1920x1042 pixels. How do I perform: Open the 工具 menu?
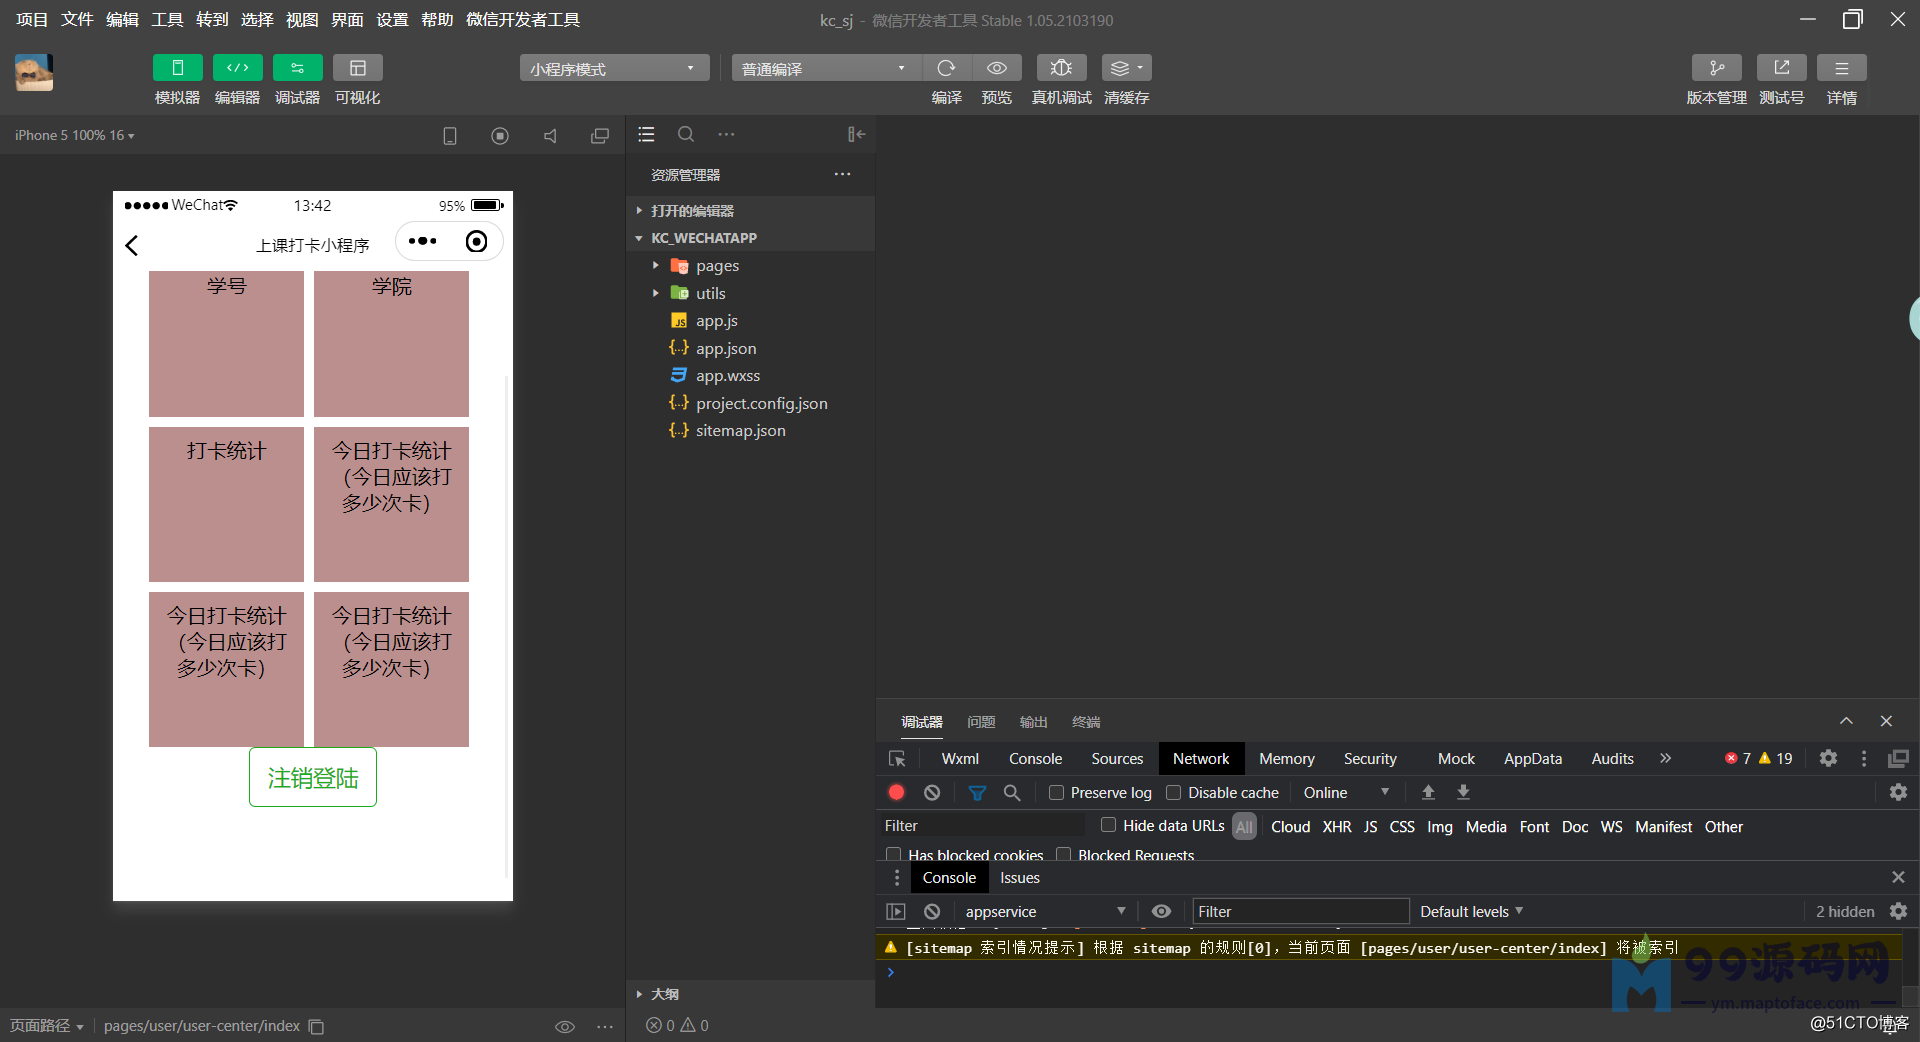click(x=167, y=20)
